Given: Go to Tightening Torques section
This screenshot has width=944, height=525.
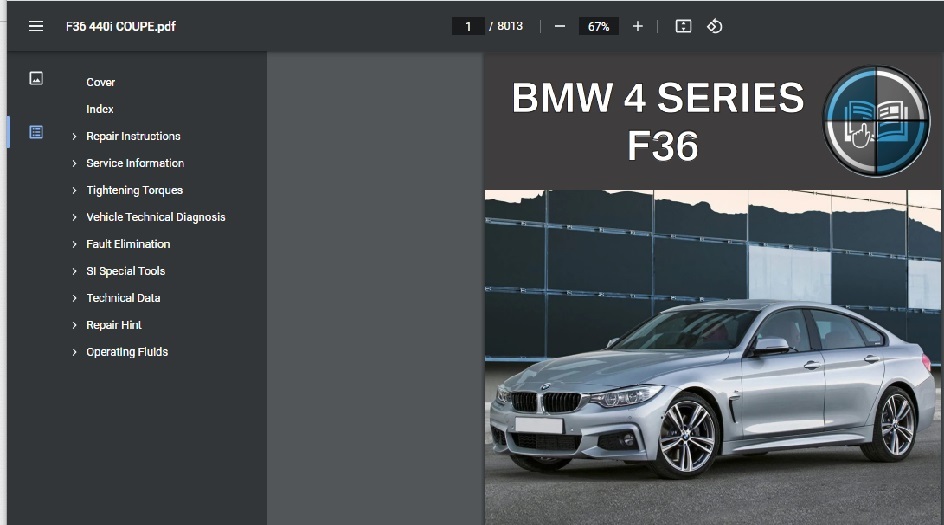Looking at the screenshot, I should [x=134, y=190].
